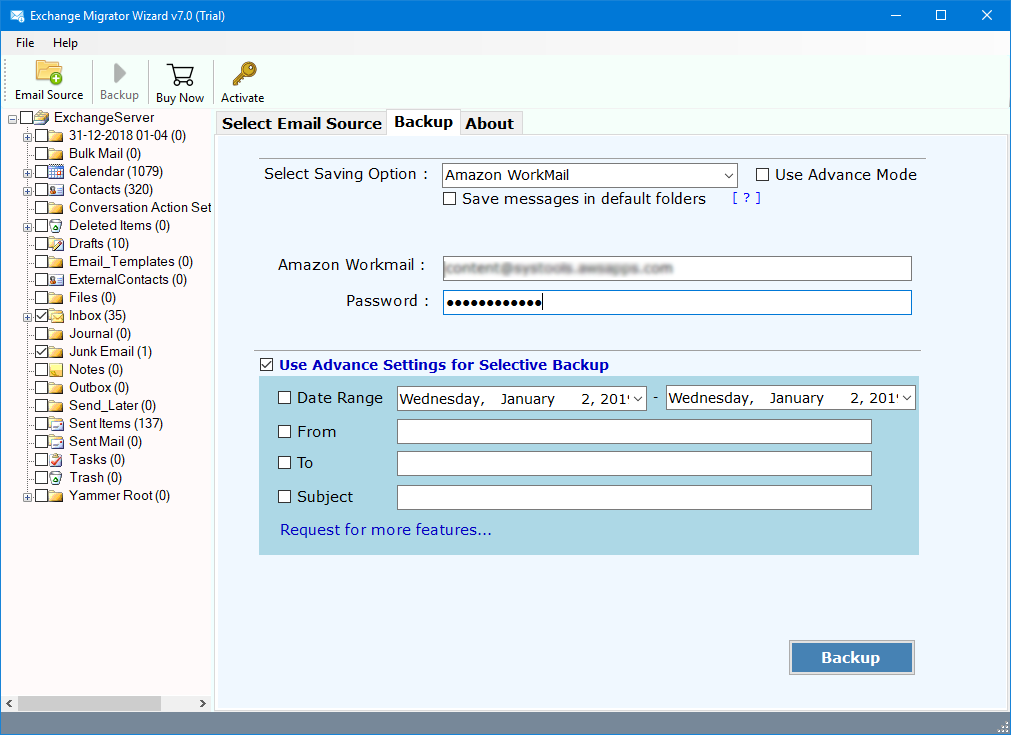Click the Journal folder icon
The height and width of the screenshot is (735, 1011).
(x=56, y=334)
